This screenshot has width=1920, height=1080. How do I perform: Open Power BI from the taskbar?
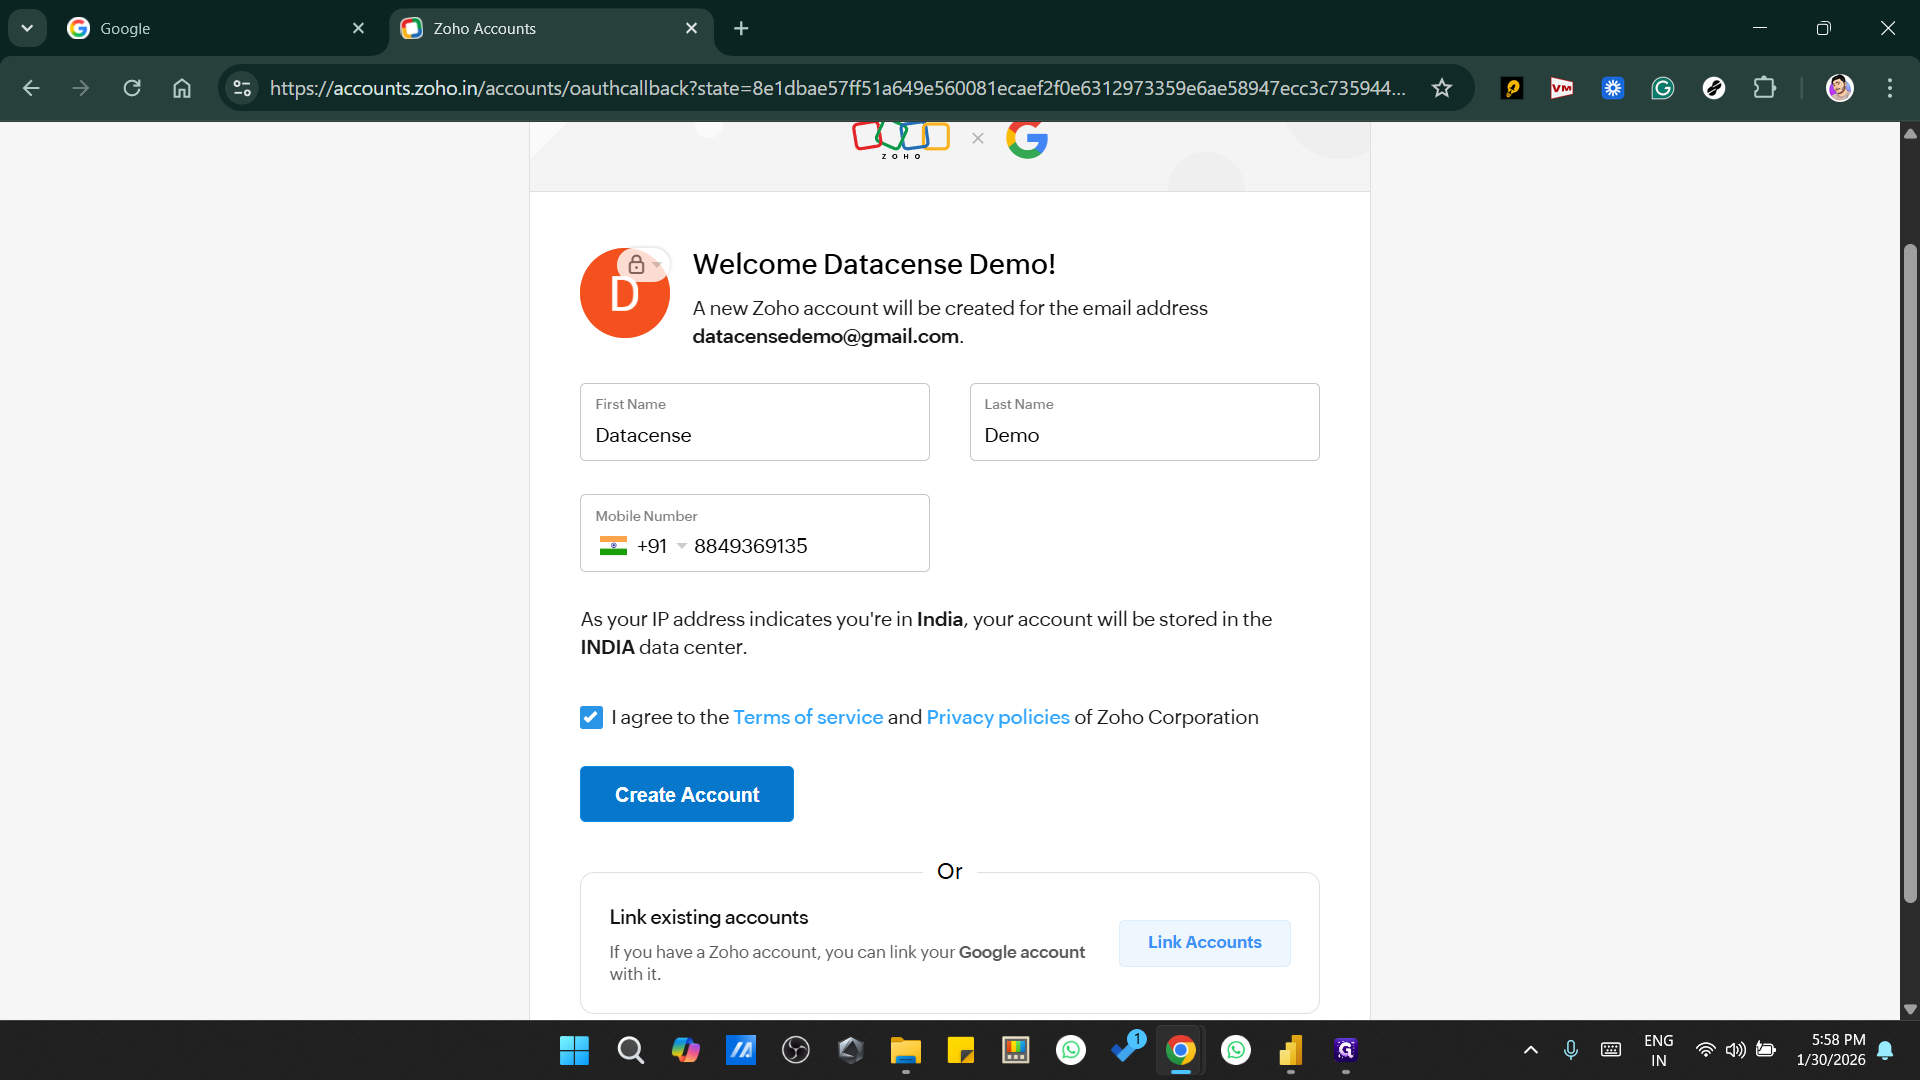tap(1291, 1050)
